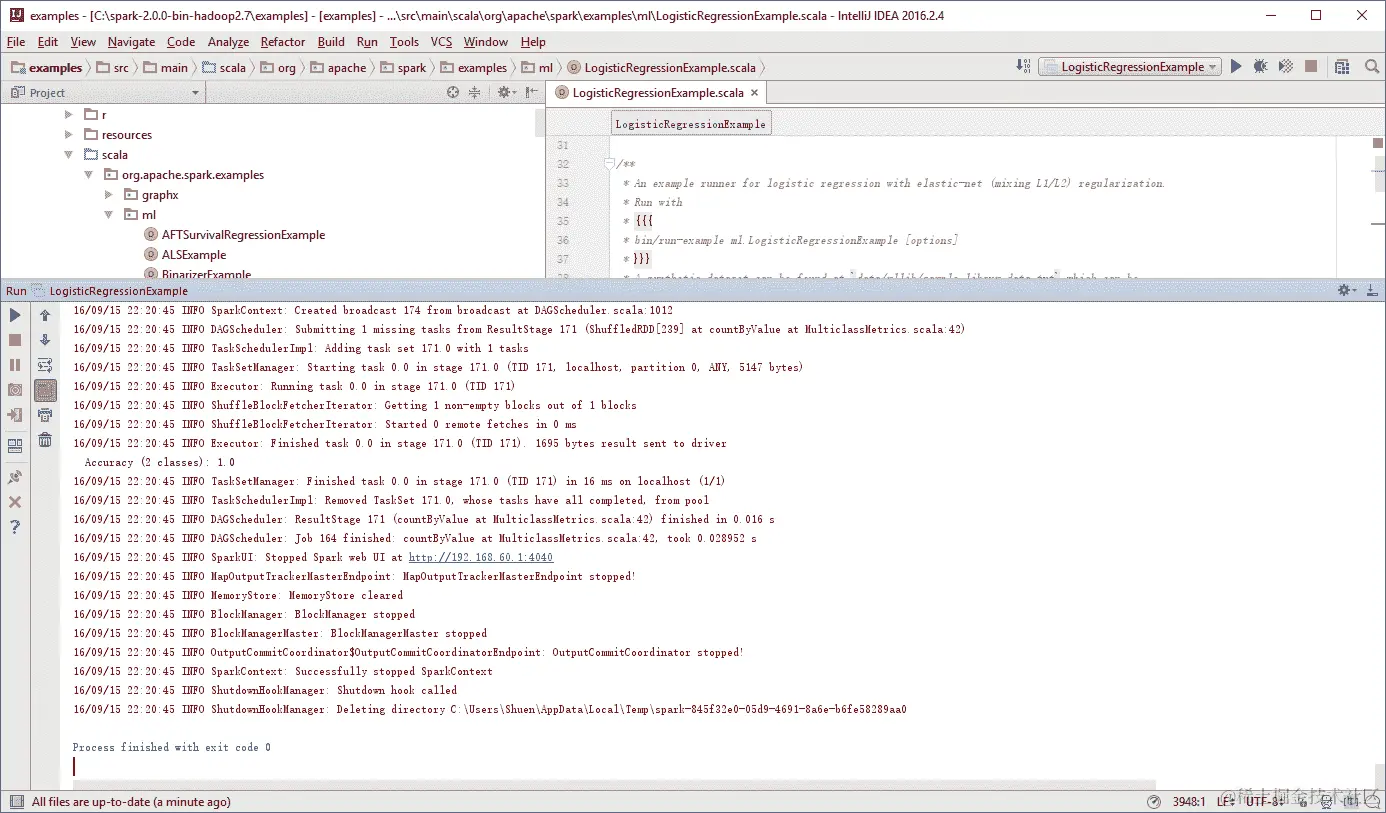This screenshot has height=813, width=1386.
Task: Select ALSExample in project tree
Action: click(184, 255)
